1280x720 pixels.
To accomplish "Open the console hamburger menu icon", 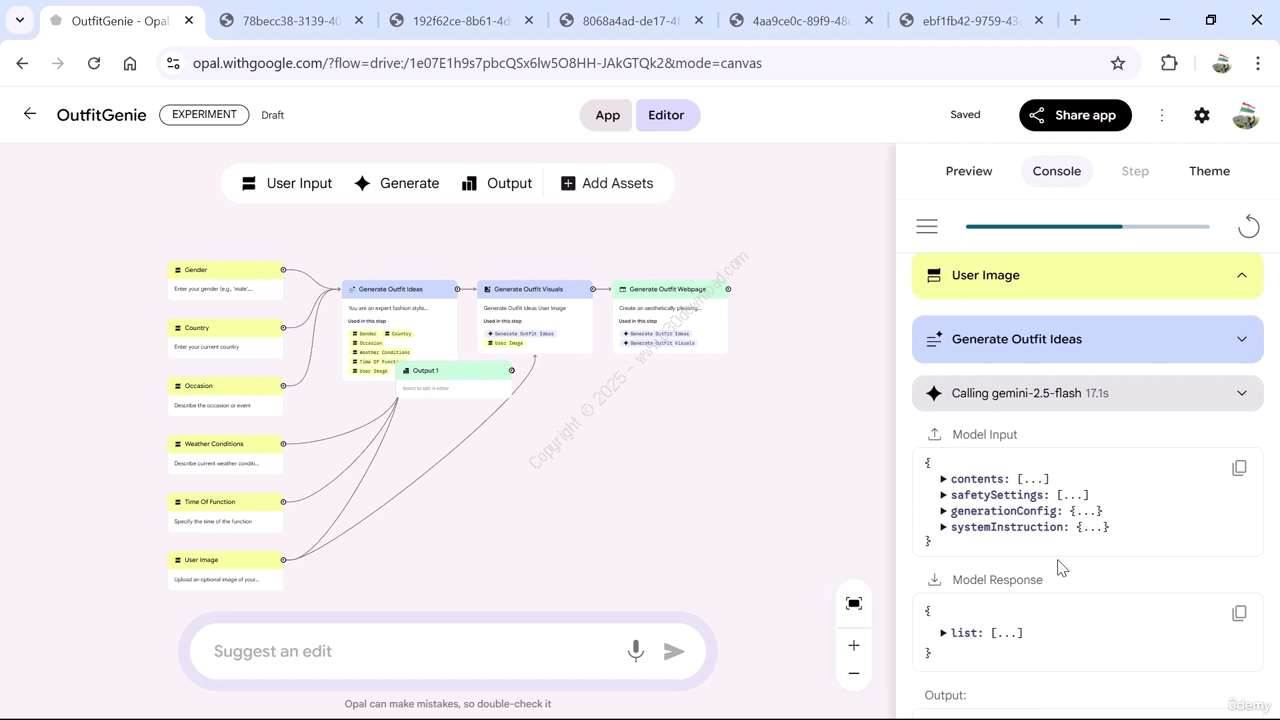I will point(927,227).
